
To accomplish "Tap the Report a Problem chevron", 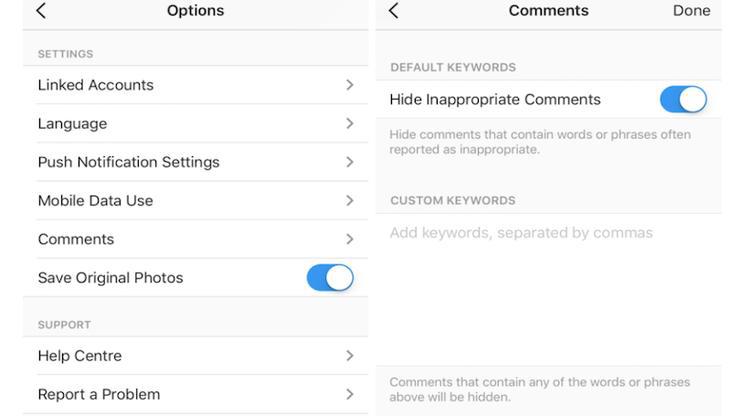I will pyautogui.click(x=349, y=394).
